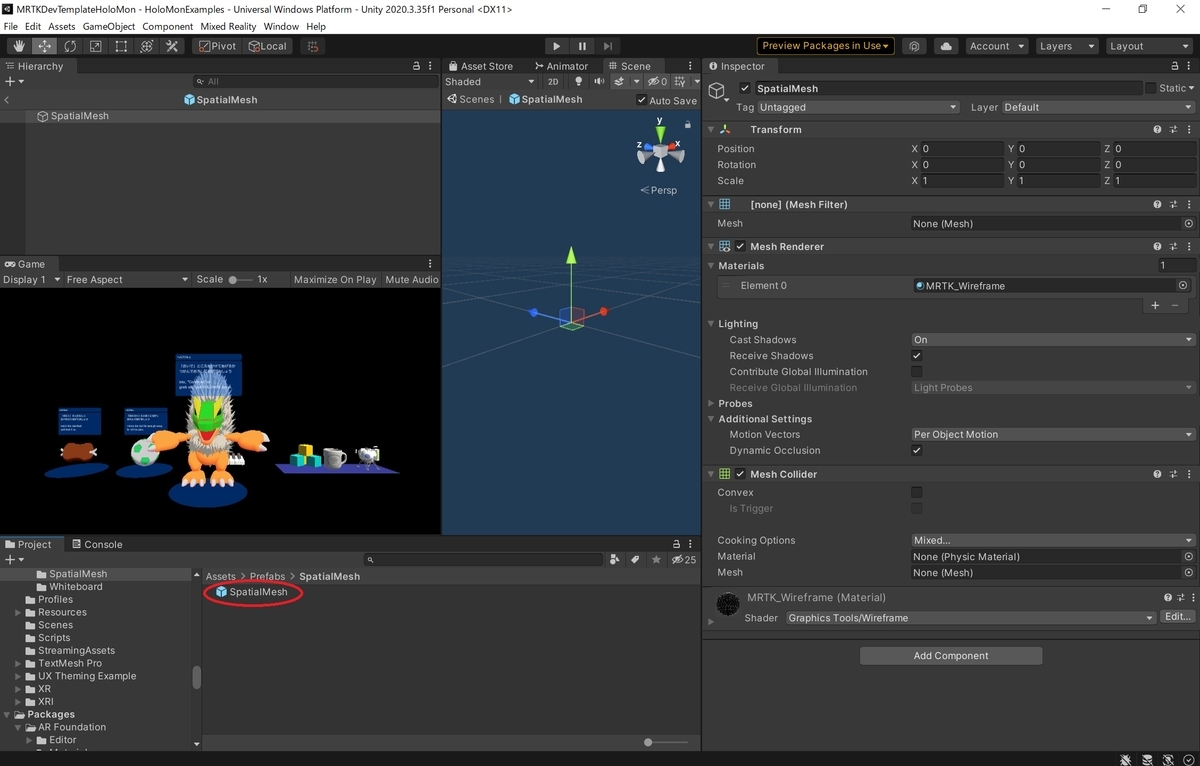Image resolution: width=1200 pixels, height=766 pixels.
Task: Open the GameObject menu
Action: pos(108,27)
